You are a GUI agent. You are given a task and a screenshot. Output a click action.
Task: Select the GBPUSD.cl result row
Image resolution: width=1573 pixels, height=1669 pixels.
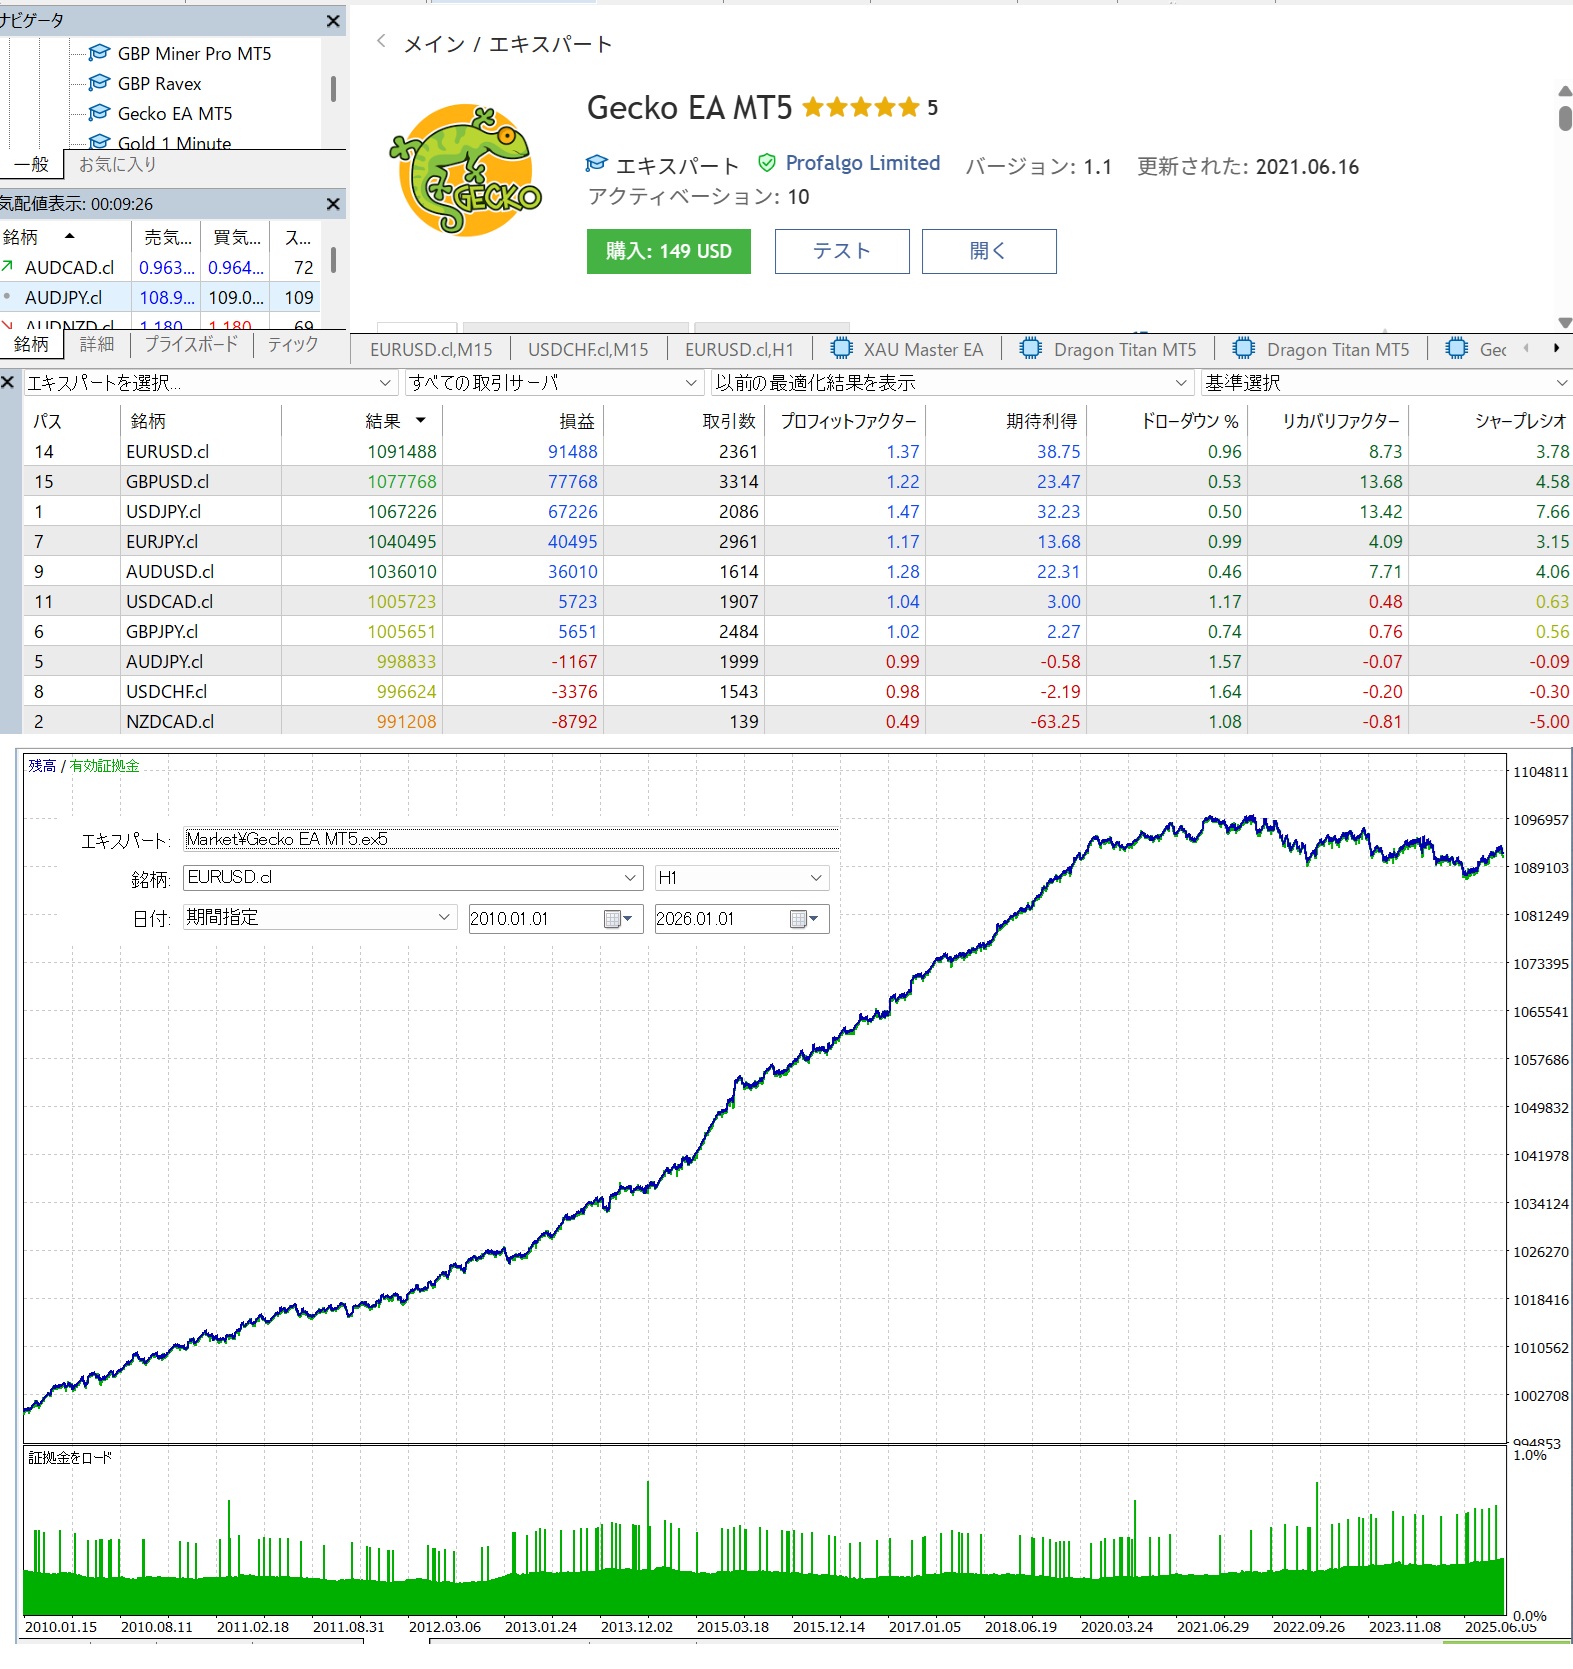[797, 481]
